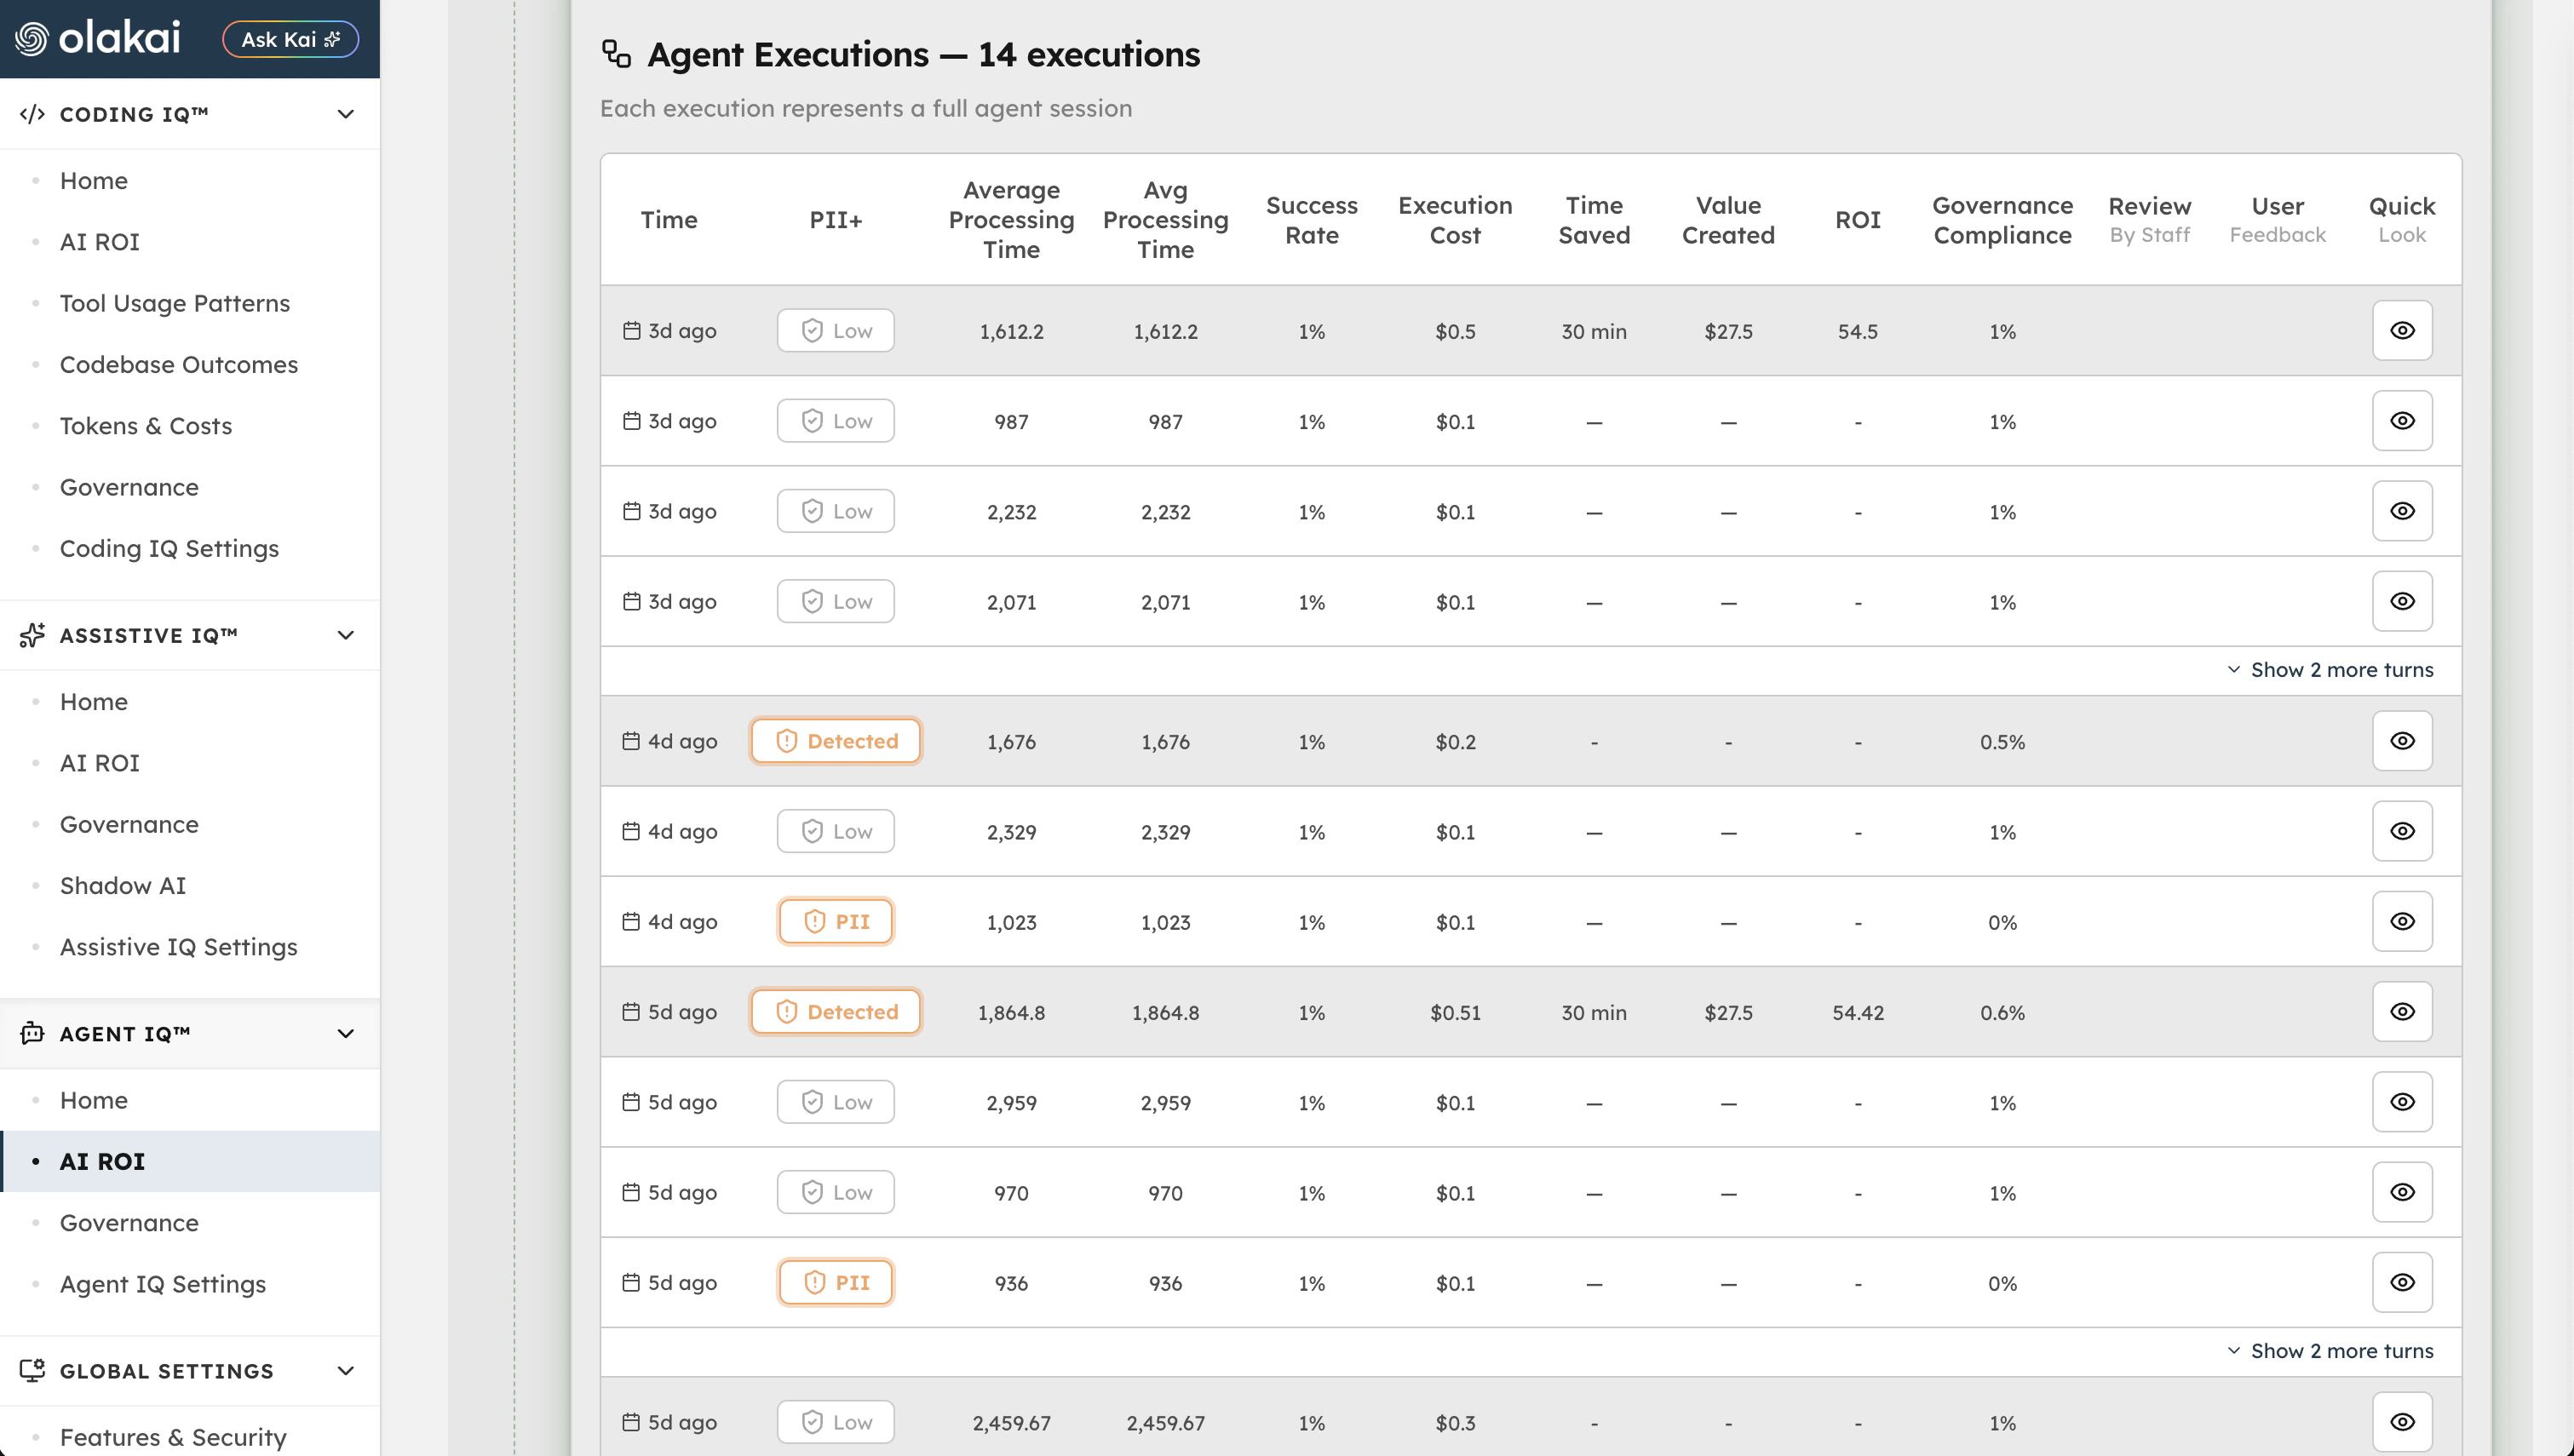Quick look at row with 2,329 processing time

(x=2402, y=831)
